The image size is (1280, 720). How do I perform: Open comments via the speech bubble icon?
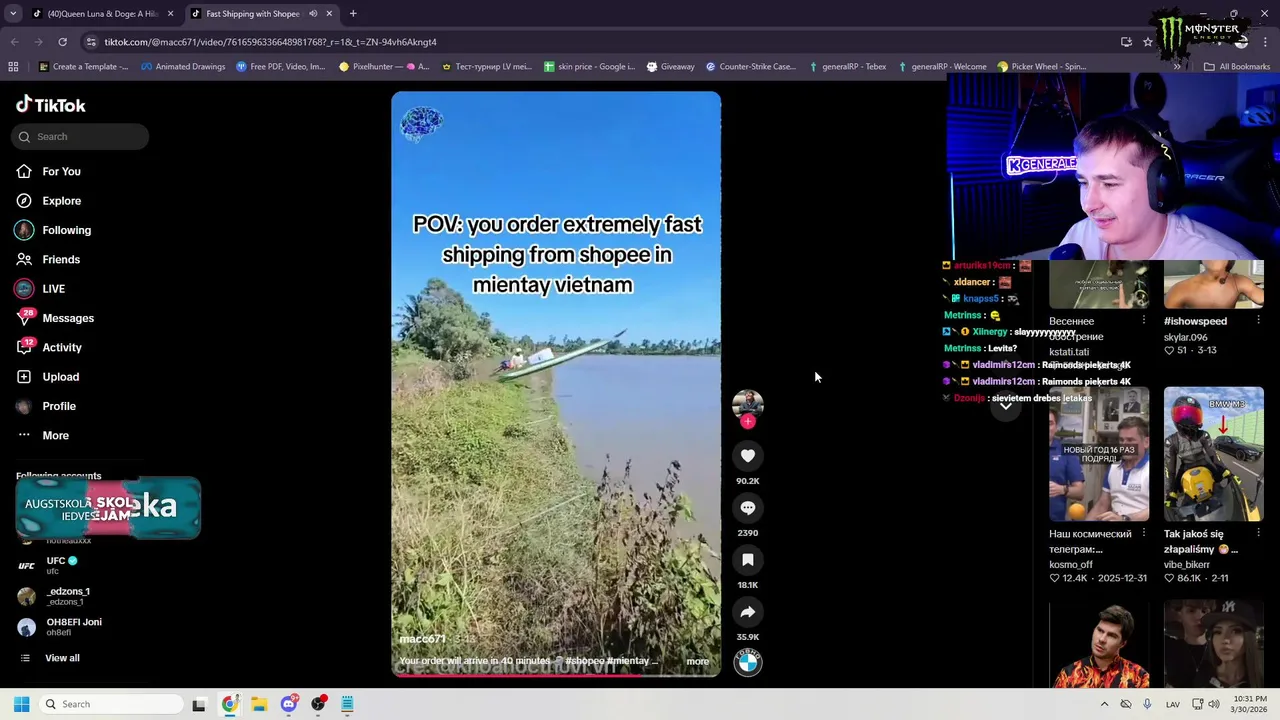pos(747,508)
